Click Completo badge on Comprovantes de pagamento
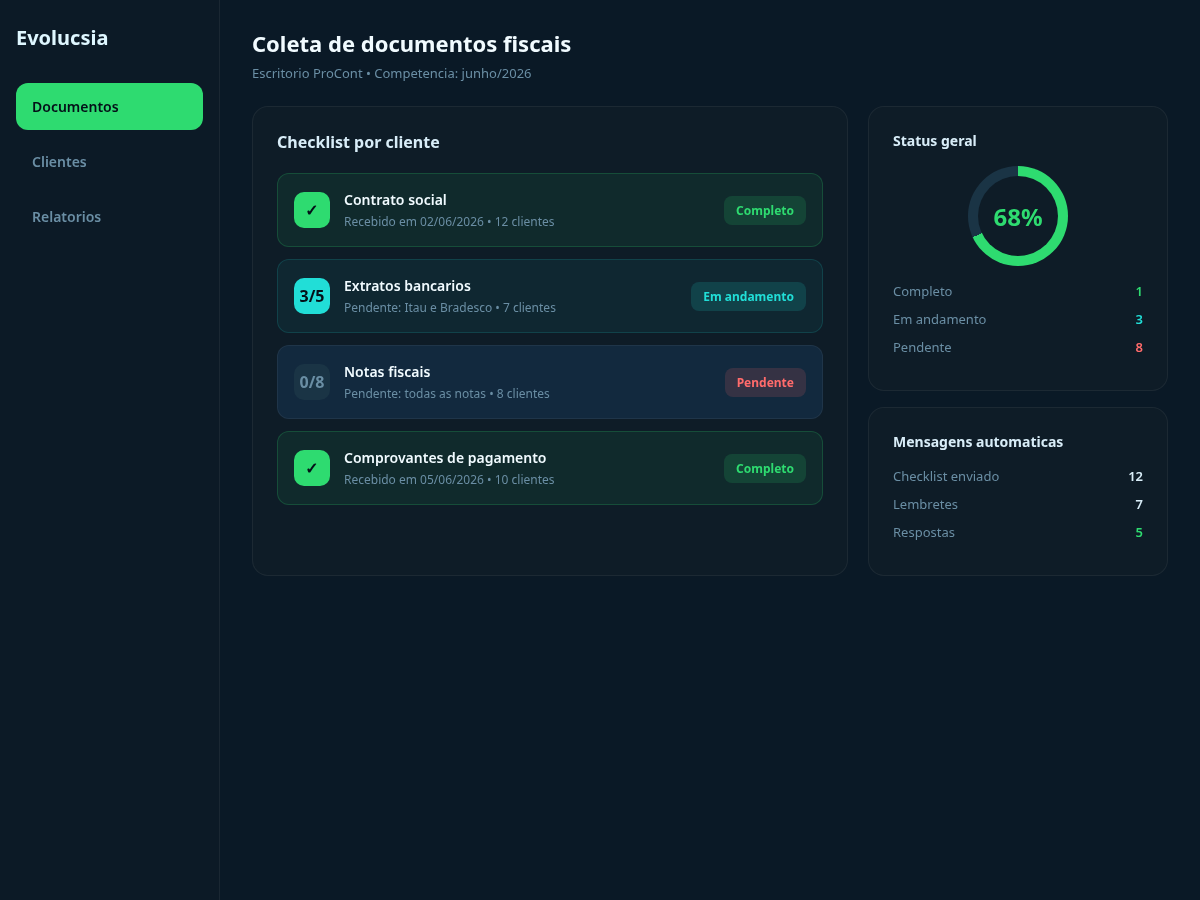Screen dimensions: 1200x900 tap(765, 469)
